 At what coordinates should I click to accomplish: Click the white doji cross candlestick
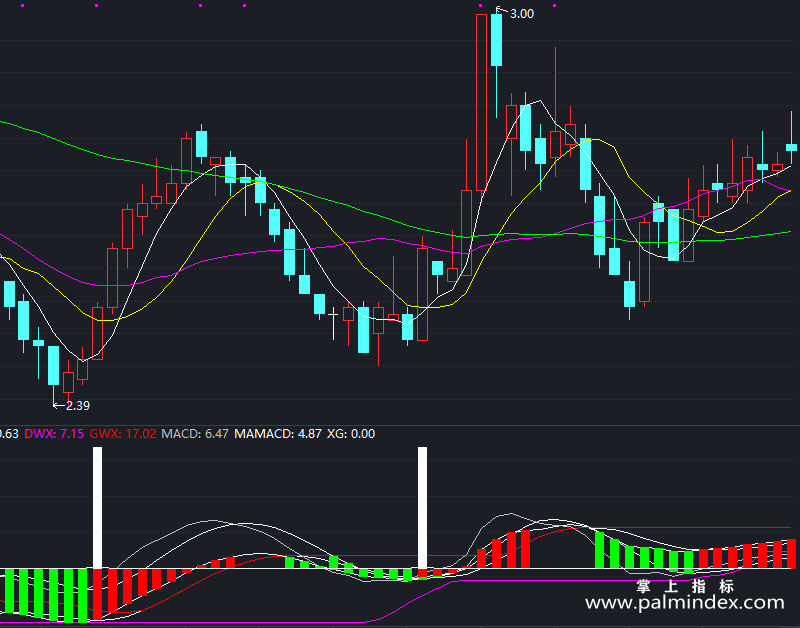click(x=334, y=322)
